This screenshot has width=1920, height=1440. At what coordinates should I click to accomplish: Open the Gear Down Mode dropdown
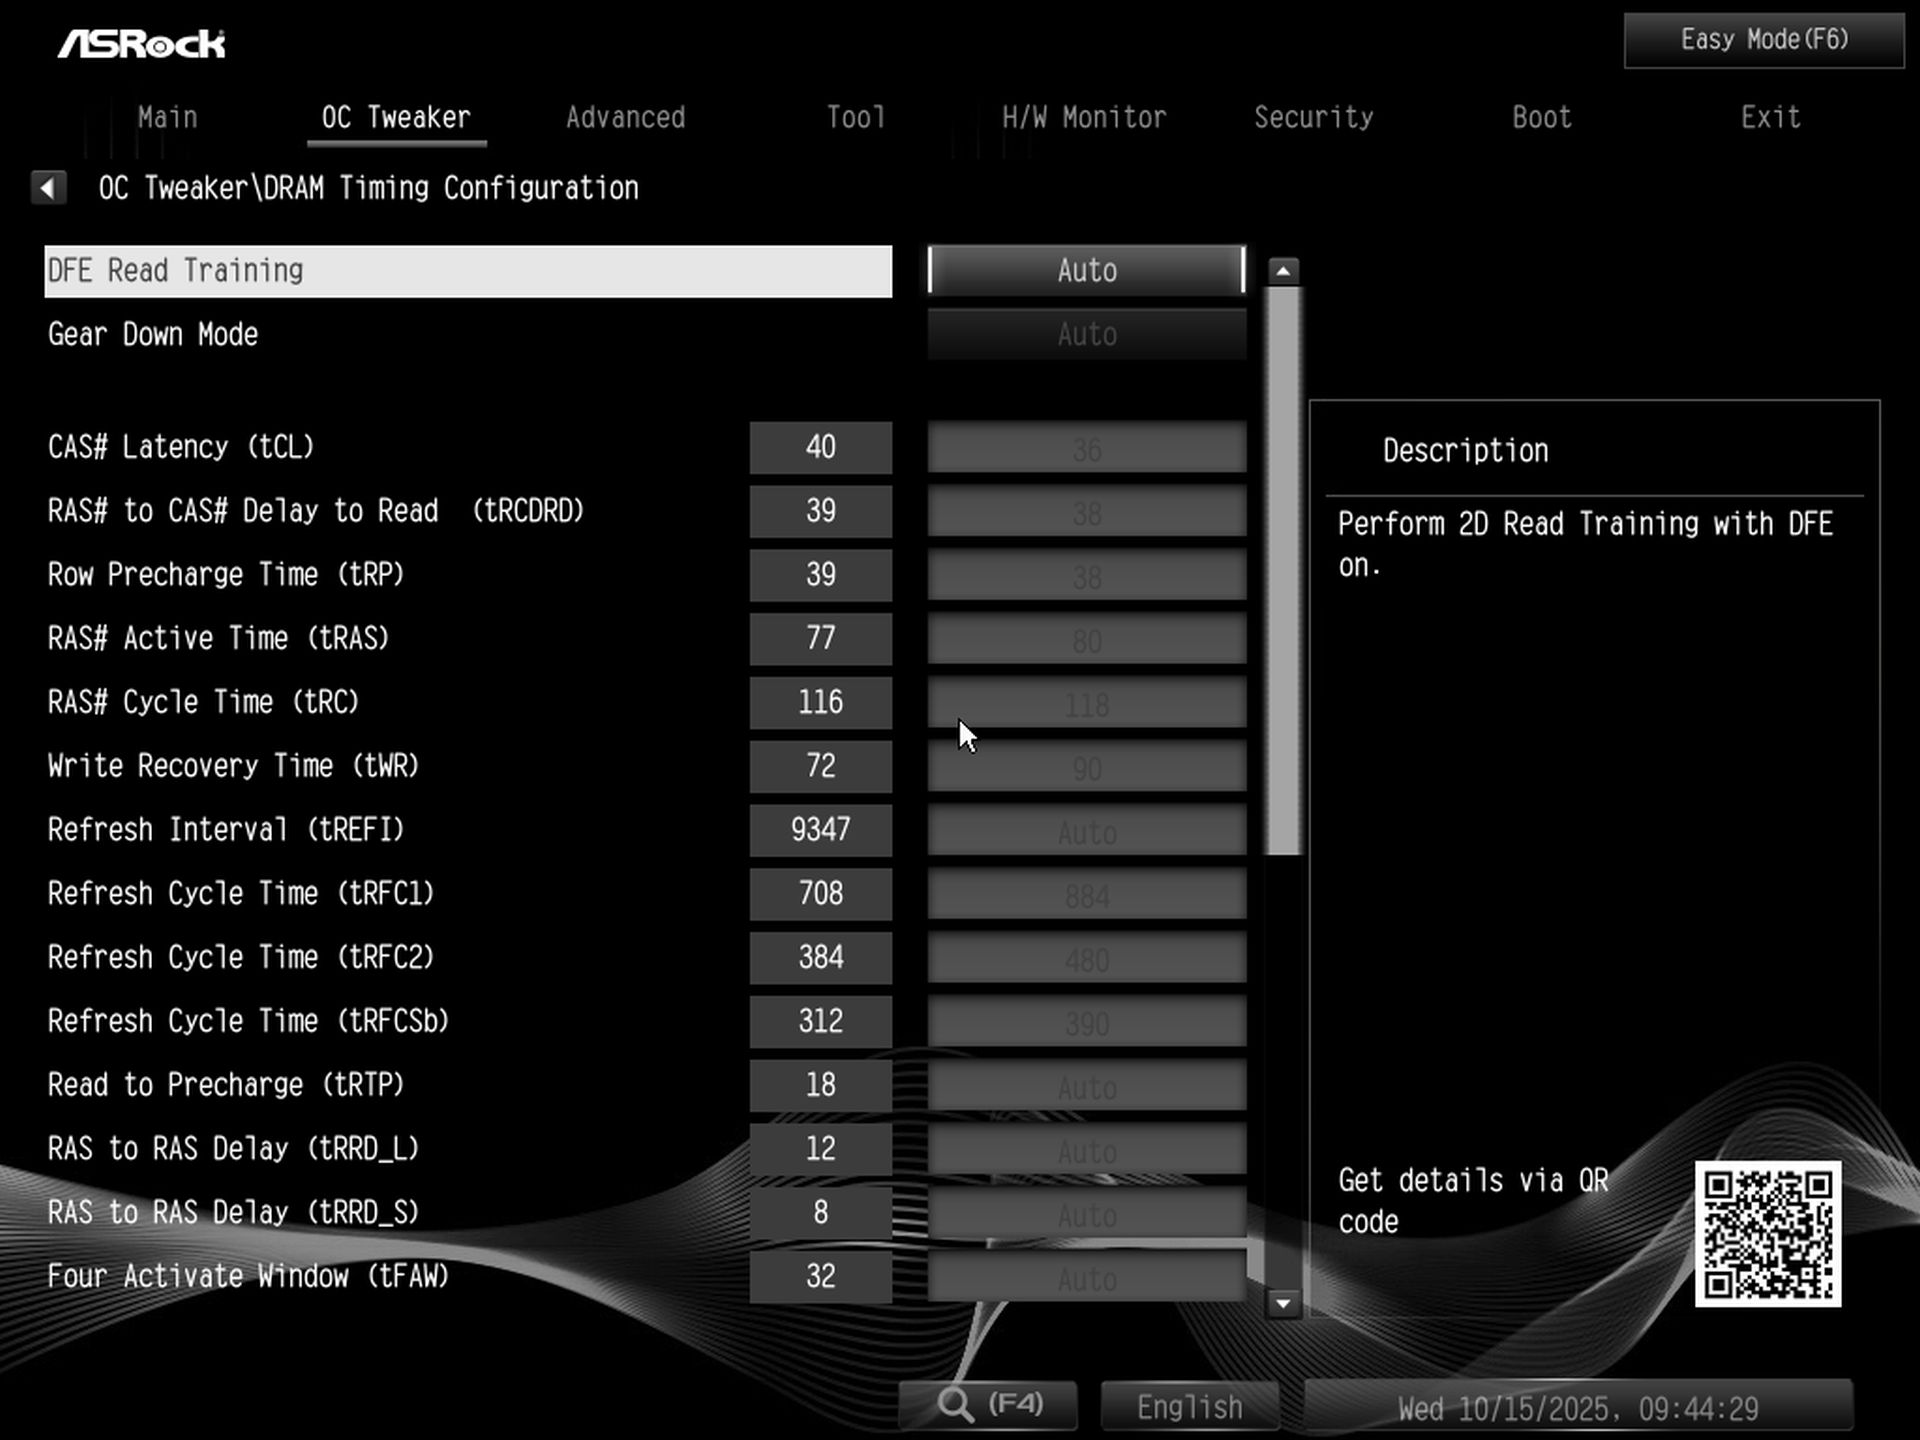pyautogui.click(x=1086, y=335)
